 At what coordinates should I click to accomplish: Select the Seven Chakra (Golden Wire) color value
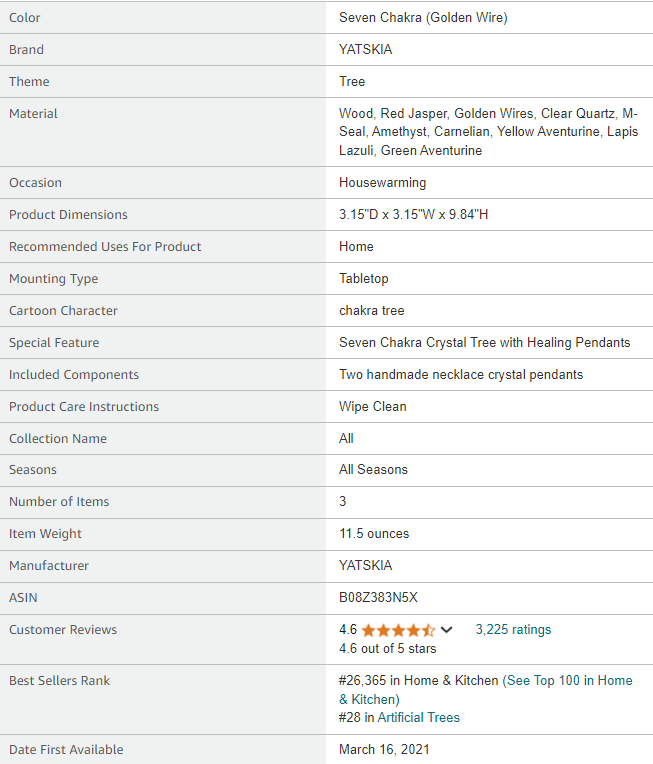pos(423,18)
